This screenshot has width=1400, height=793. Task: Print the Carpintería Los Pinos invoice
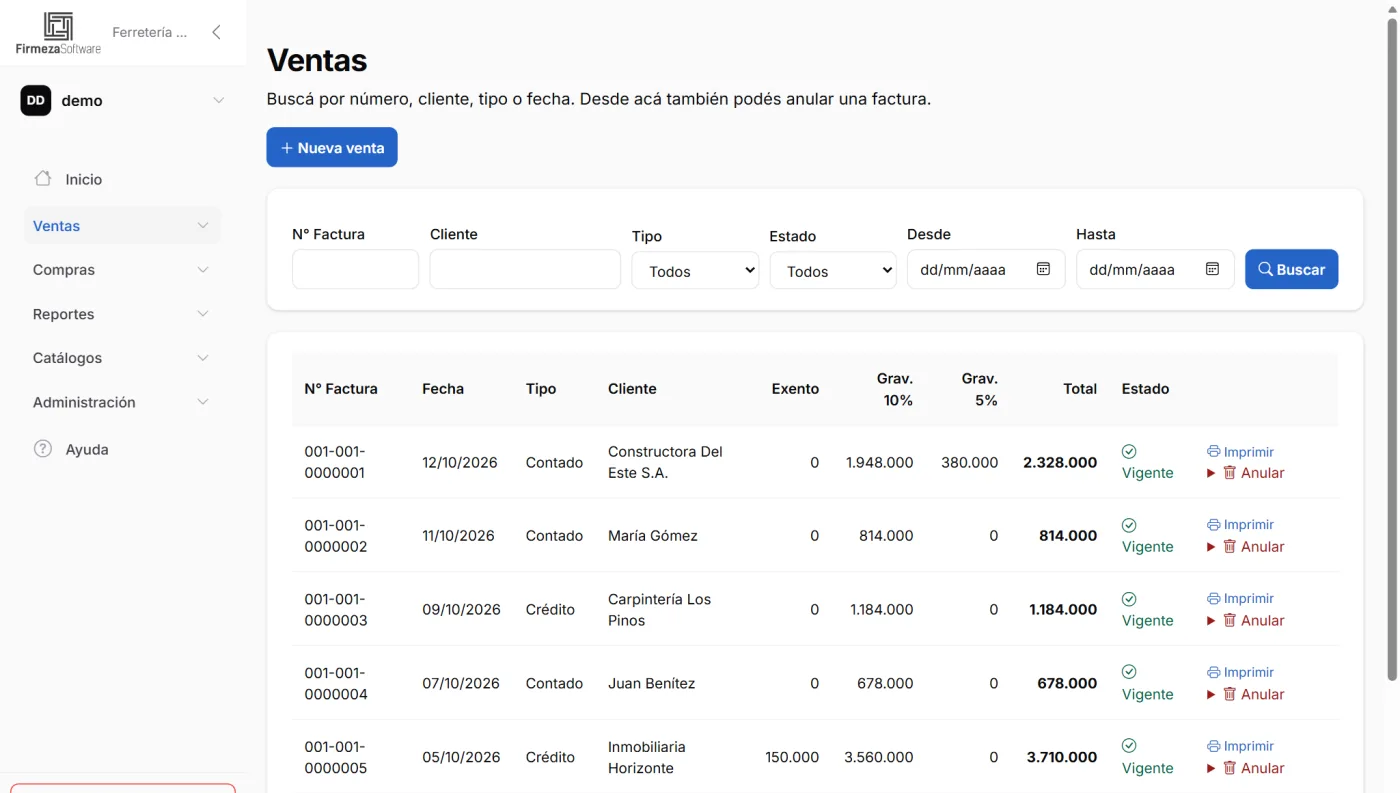point(1240,599)
